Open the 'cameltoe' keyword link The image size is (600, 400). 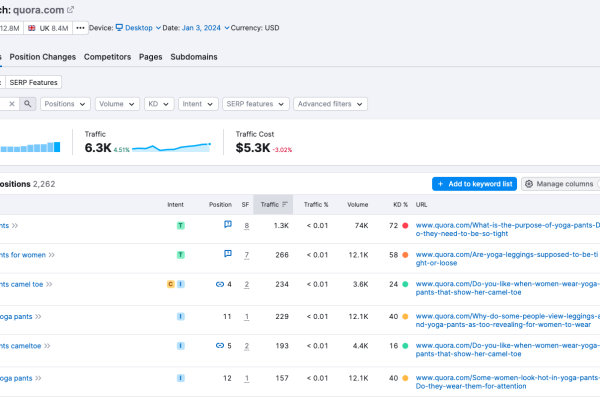pyautogui.click(x=20, y=346)
